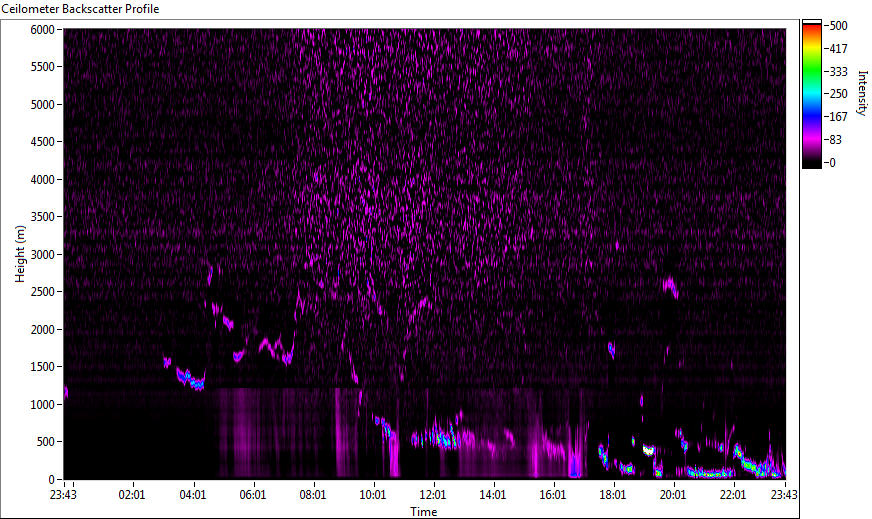Click the 22:01 time axis label
The height and width of the screenshot is (519, 872).
[733, 495]
